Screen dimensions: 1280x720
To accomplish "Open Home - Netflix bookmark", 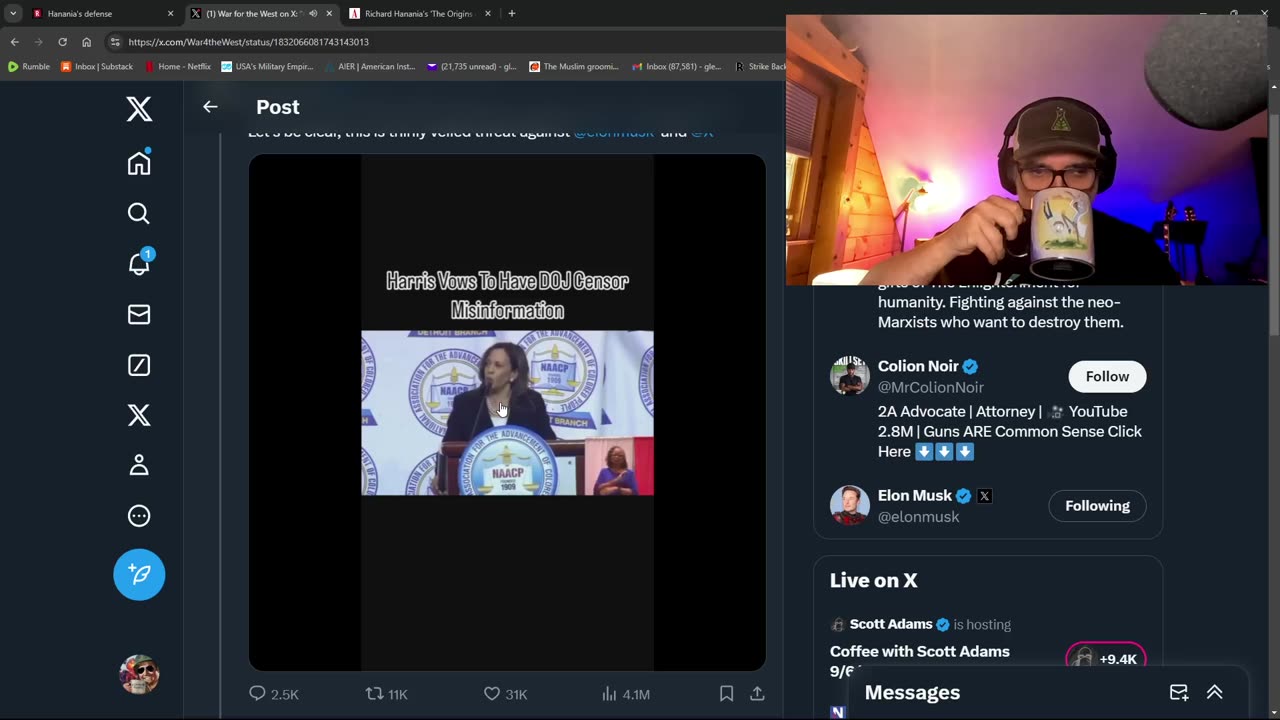I will pyautogui.click(x=178, y=67).
